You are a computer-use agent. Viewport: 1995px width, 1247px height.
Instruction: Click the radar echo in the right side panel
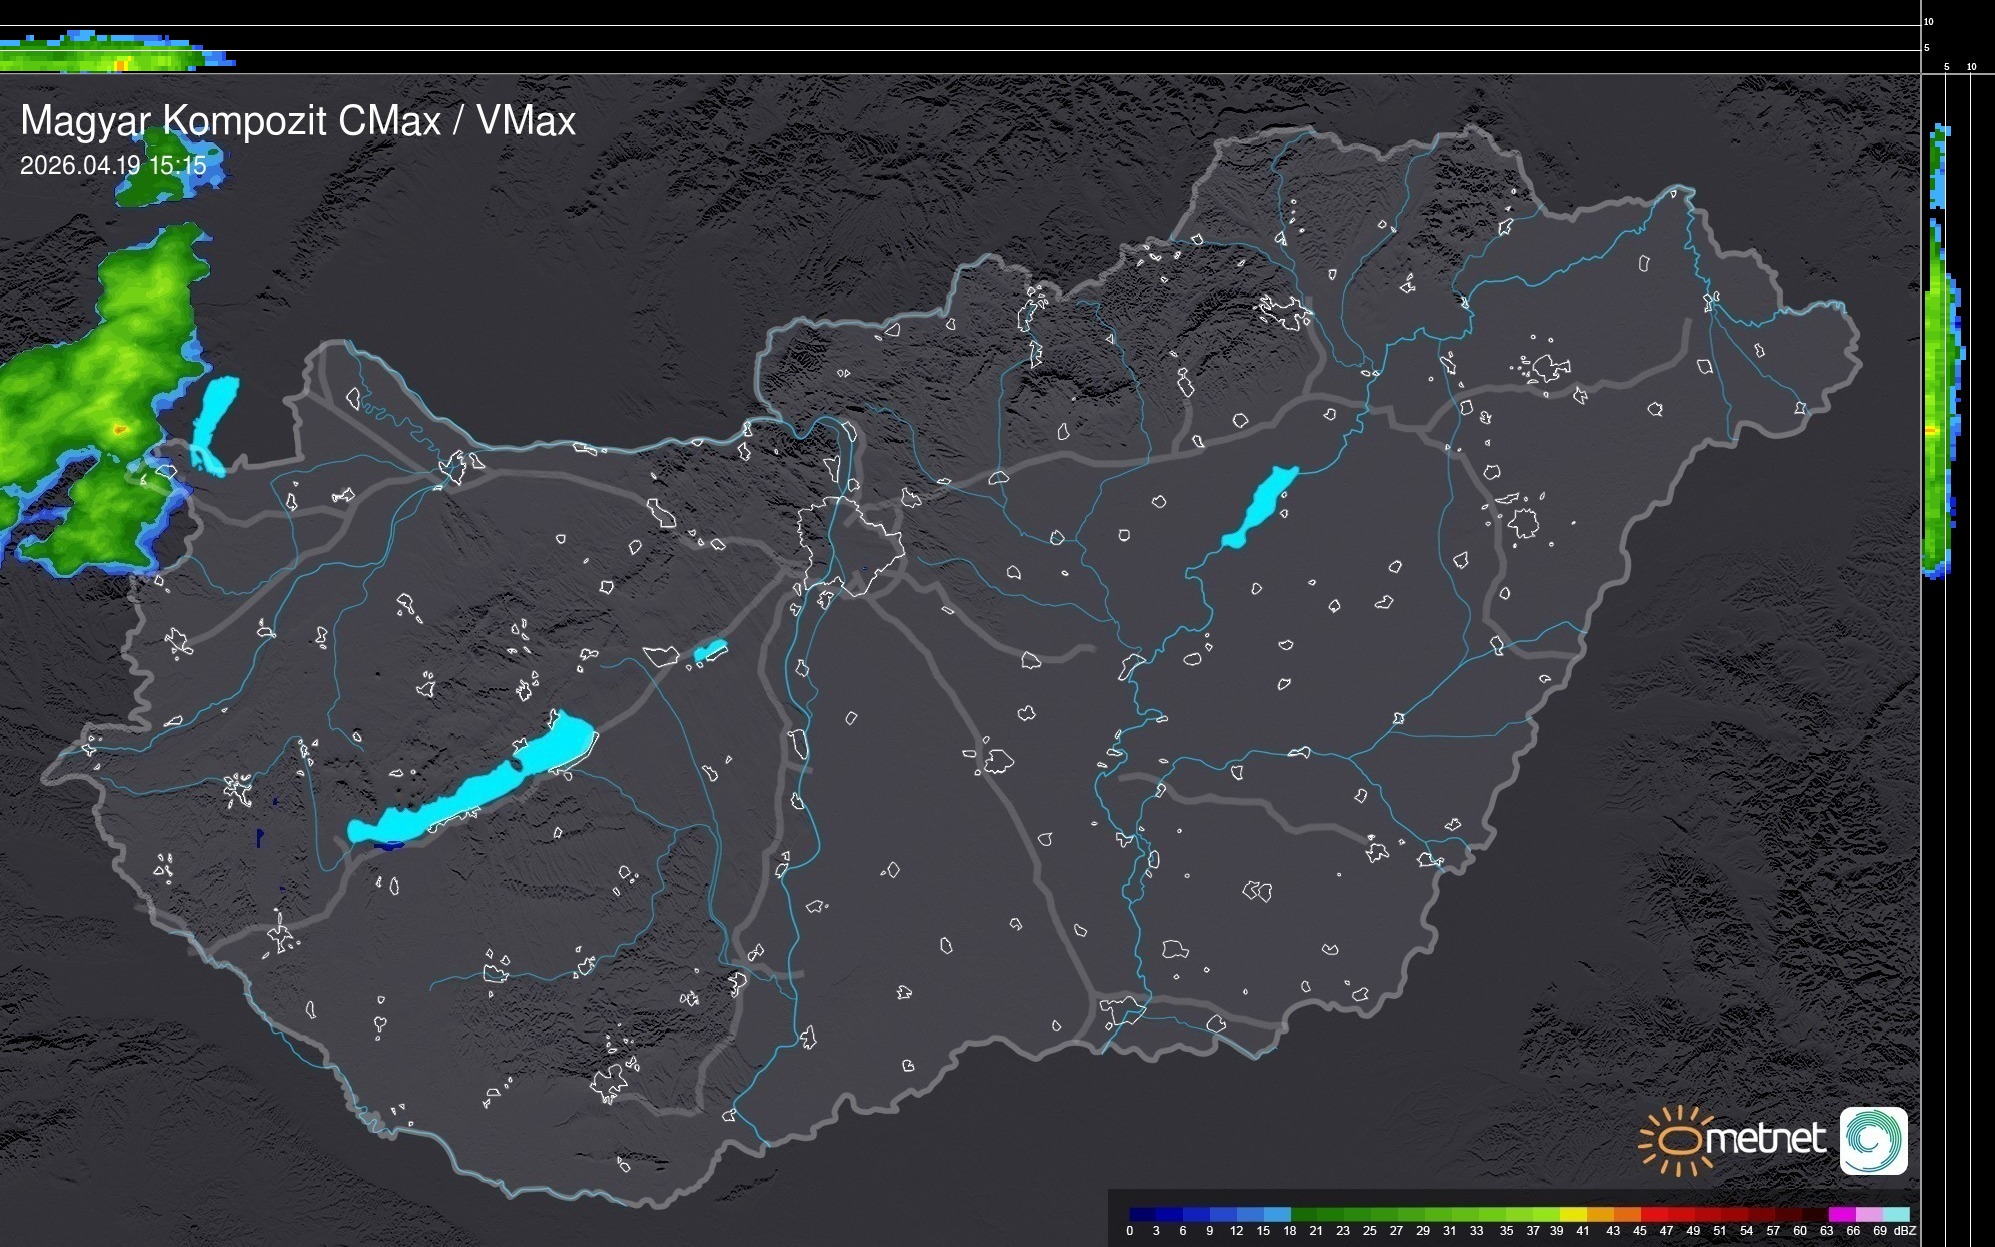click(x=1937, y=400)
